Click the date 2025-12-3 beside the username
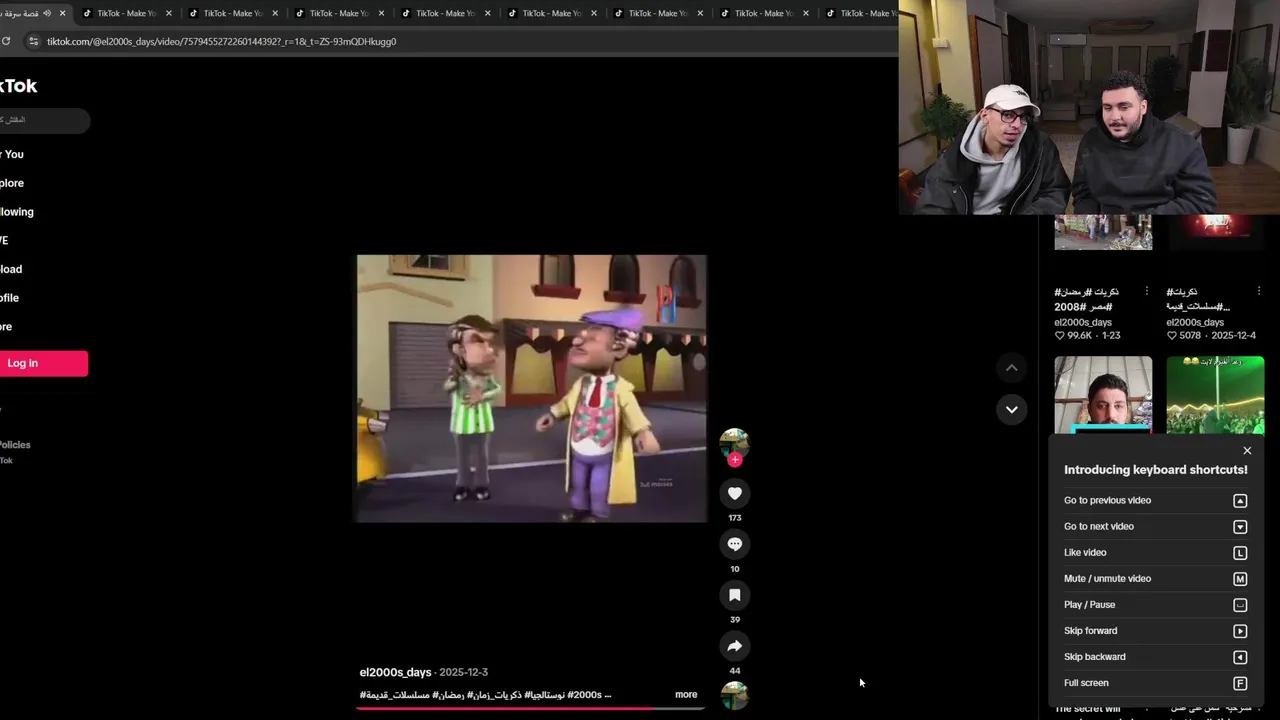1280x720 pixels. coord(464,672)
